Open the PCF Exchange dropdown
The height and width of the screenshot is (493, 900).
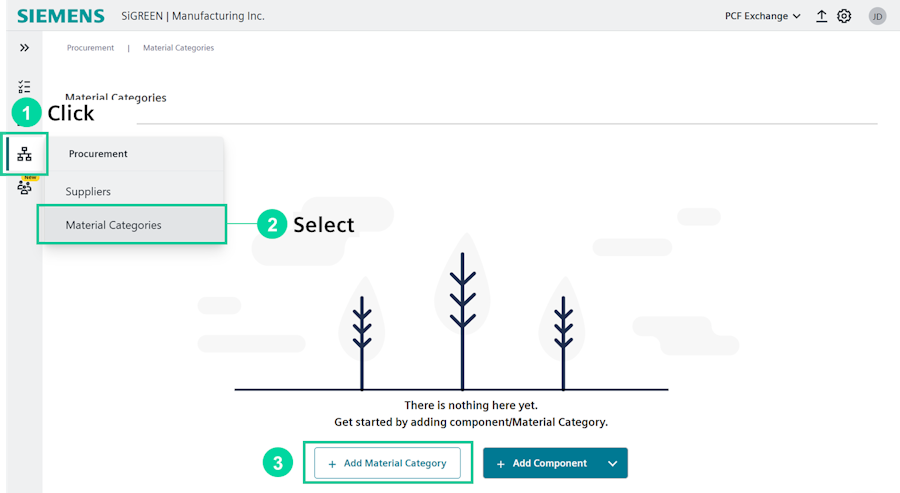click(x=763, y=16)
